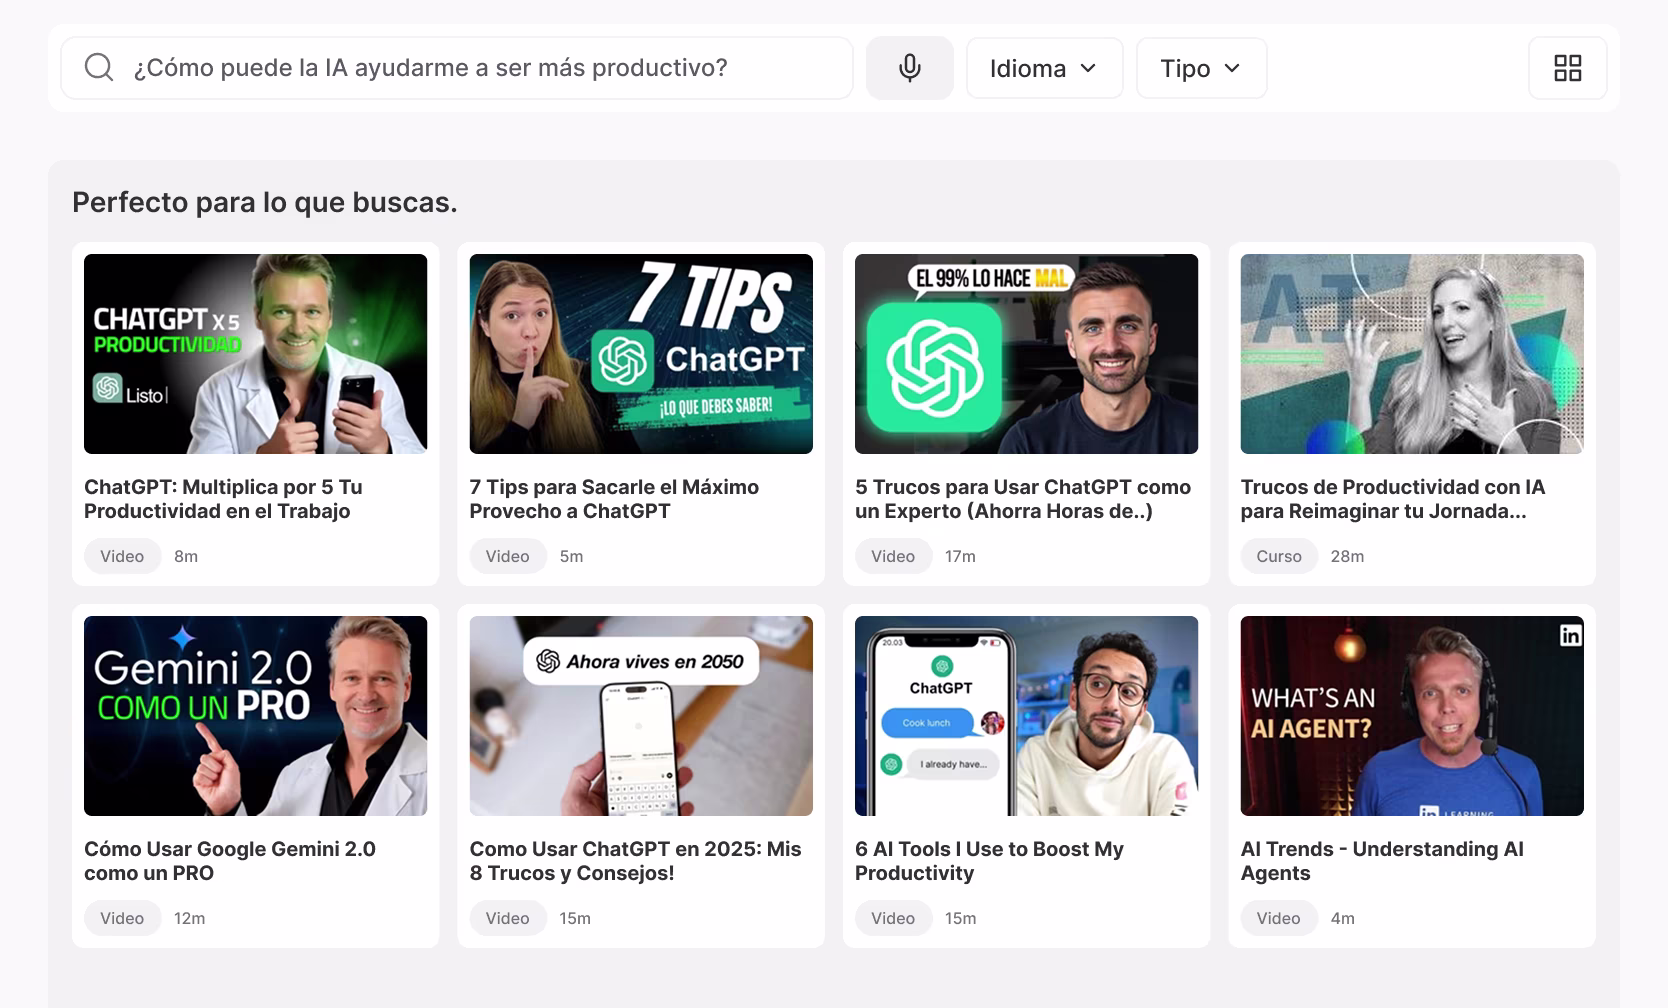Click title 'ChatGPT: Multiplica por 5 Tu Productividad'
This screenshot has width=1668, height=1008.
coord(223,499)
